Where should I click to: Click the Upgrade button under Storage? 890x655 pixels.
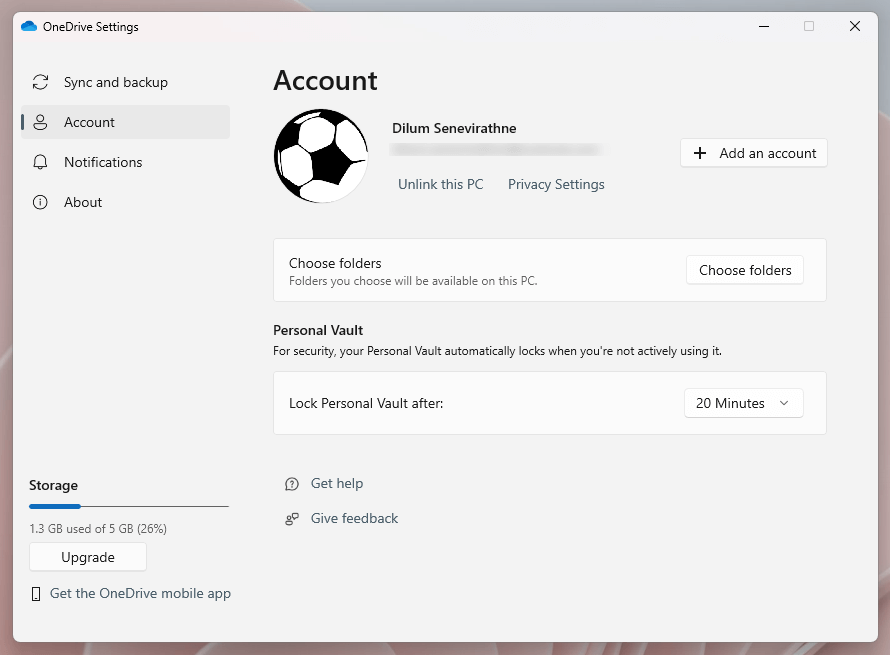pos(87,556)
